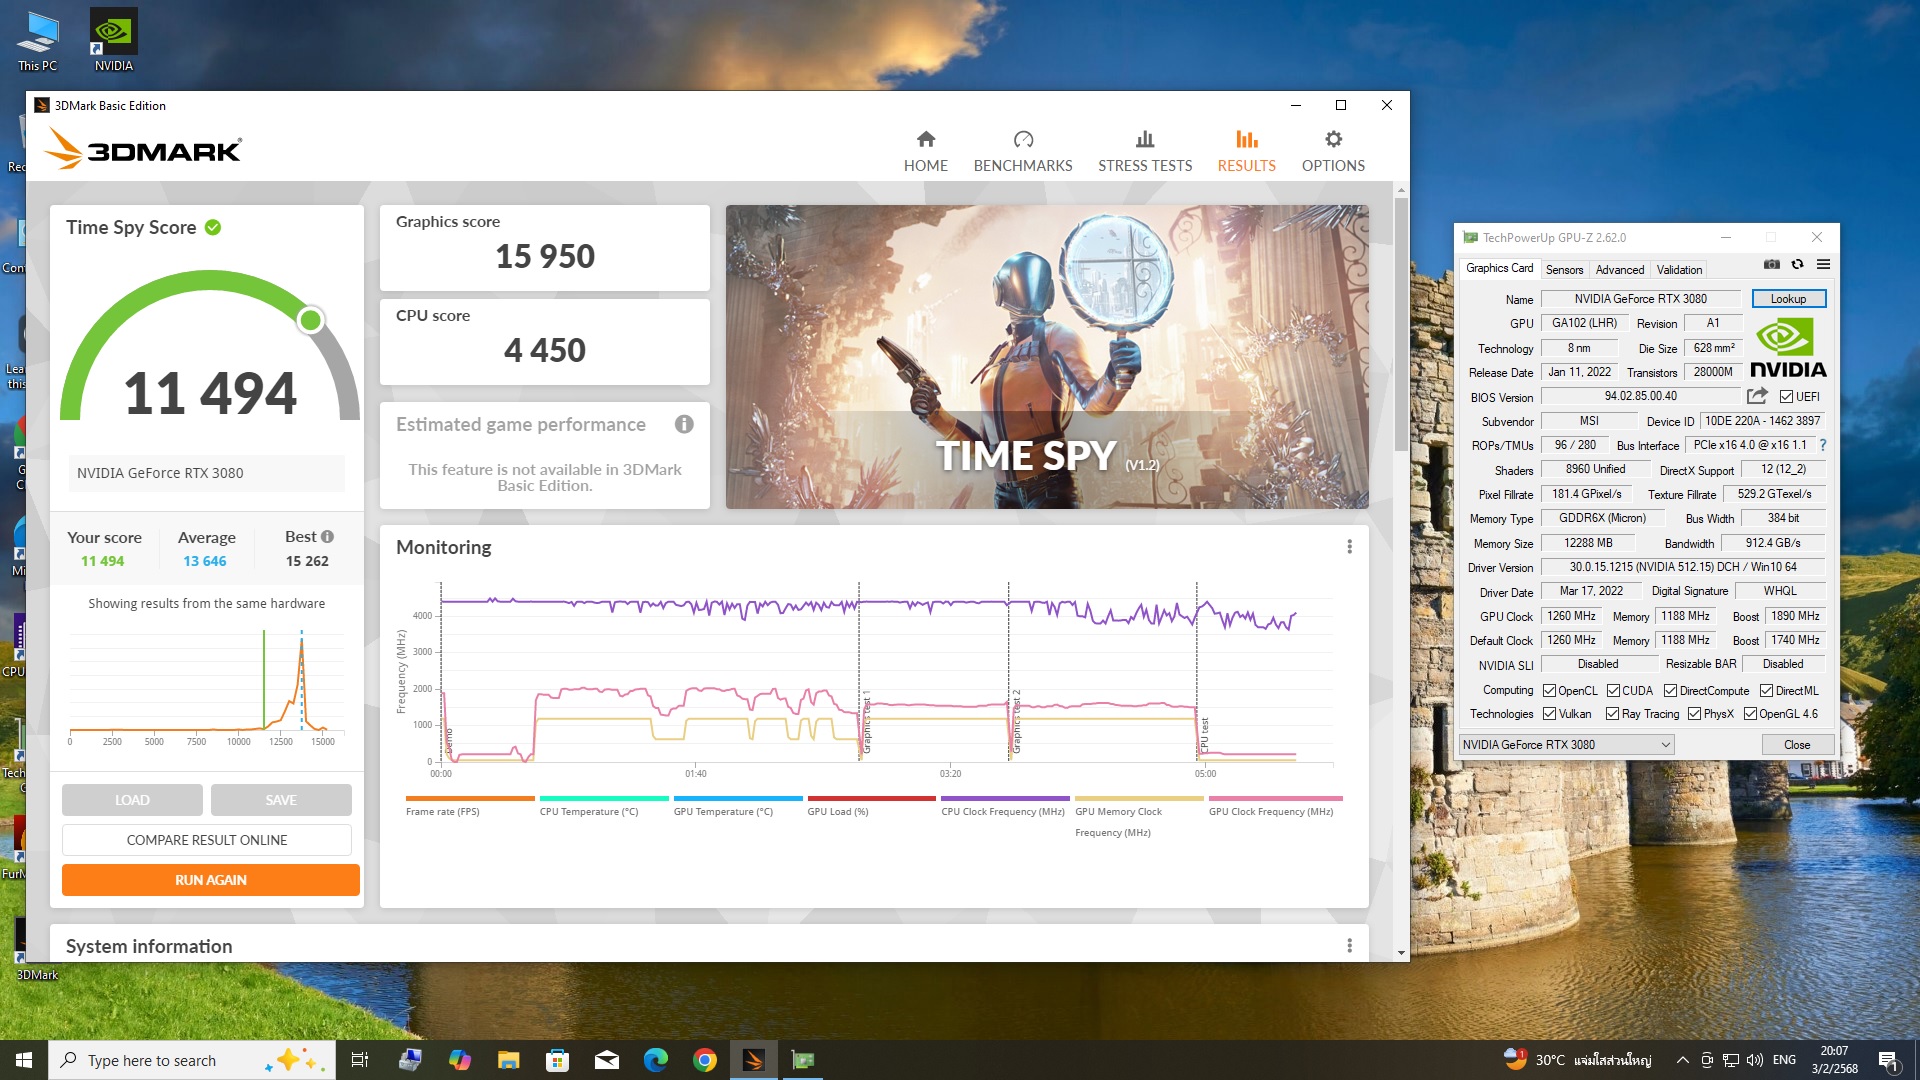Click COMPARE RESULT ONLINE button
The height and width of the screenshot is (1080, 1920).
207,840
